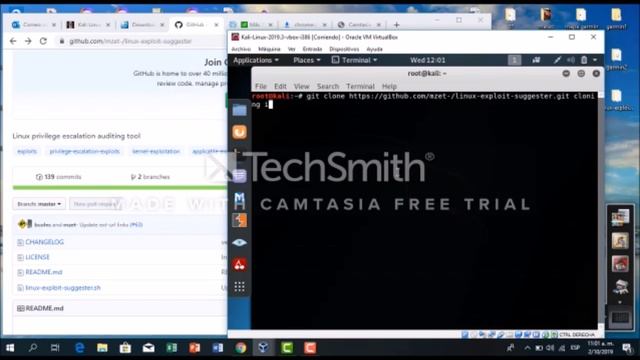Click the exploits topic tag
Viewport: 640px width, 360px height.
(27, 151)
